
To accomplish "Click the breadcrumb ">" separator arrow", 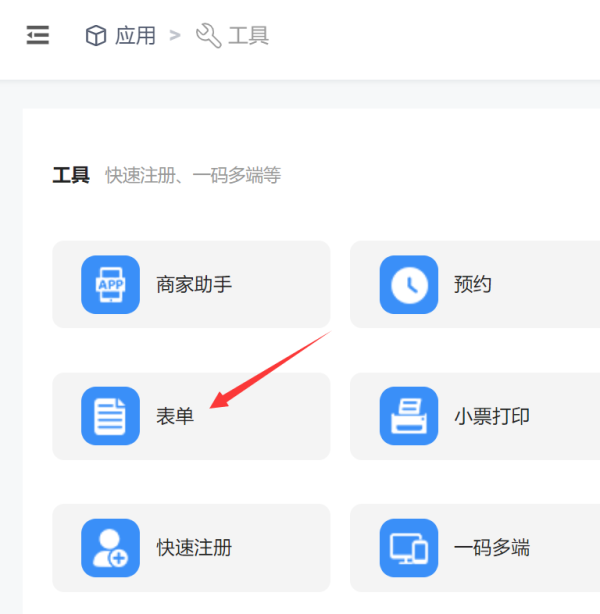I will point(175,37).
